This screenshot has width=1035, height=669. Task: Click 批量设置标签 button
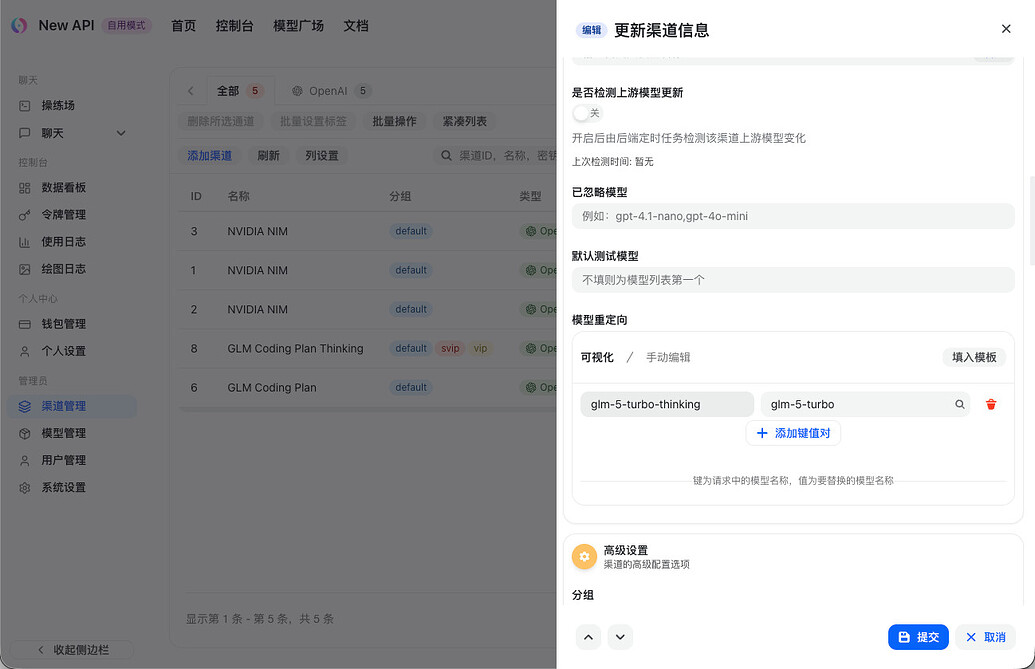313,121
